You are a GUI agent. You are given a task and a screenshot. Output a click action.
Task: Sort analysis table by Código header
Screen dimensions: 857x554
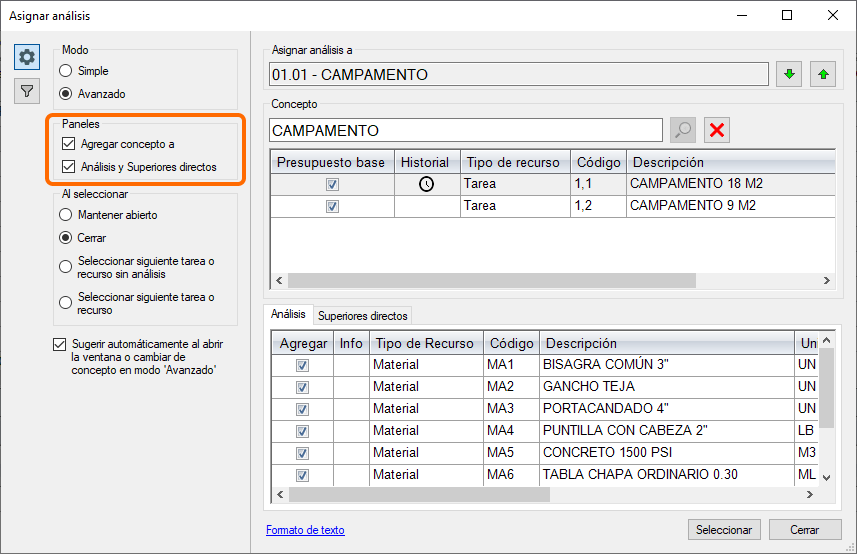point(512,343)
